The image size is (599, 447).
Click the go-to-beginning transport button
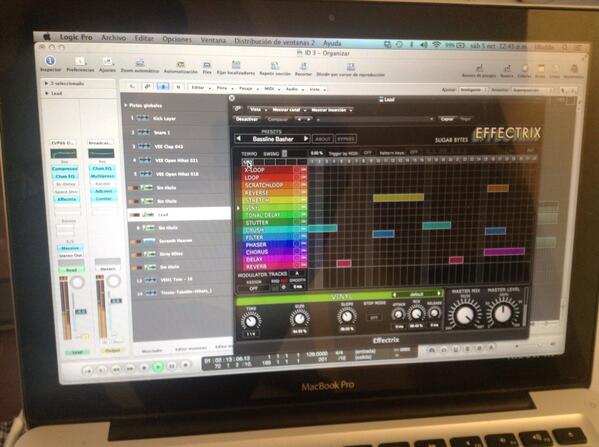pos(88,371)
